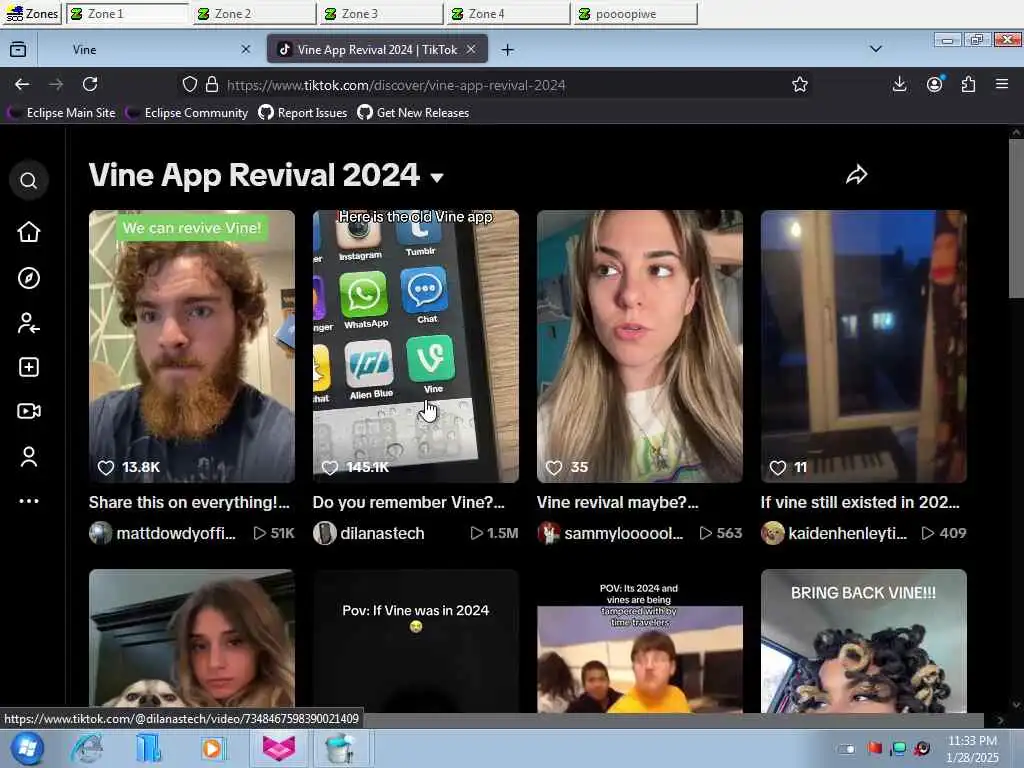This screenshot has height=768, width=1024.
Task: Switch to Zone 1 tab
Action: coord(128,14)
